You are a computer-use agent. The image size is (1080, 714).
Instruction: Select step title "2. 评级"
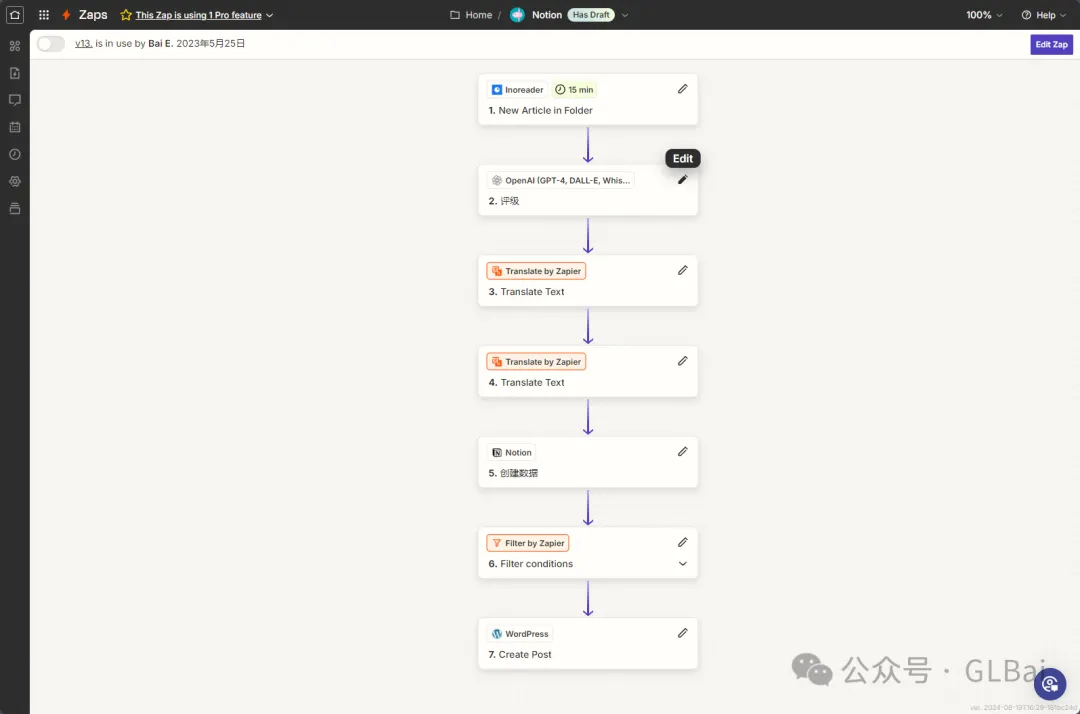503,201
